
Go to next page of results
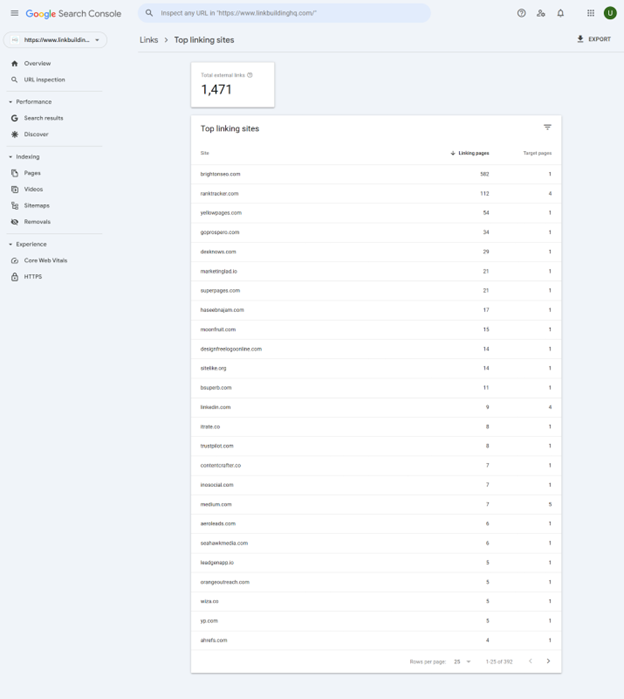[x=548, y=661]
